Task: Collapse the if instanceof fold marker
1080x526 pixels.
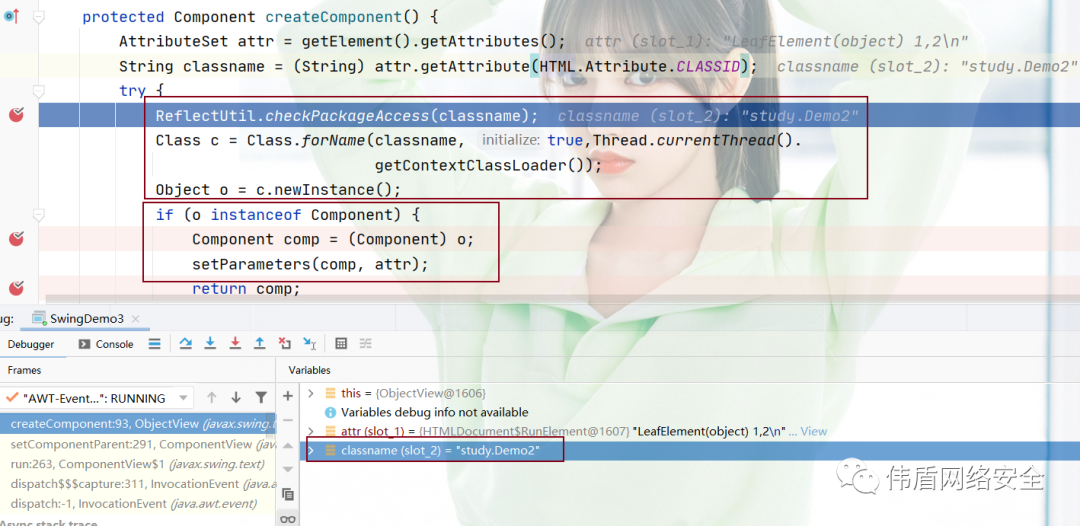Action: [x=39, y=215]
